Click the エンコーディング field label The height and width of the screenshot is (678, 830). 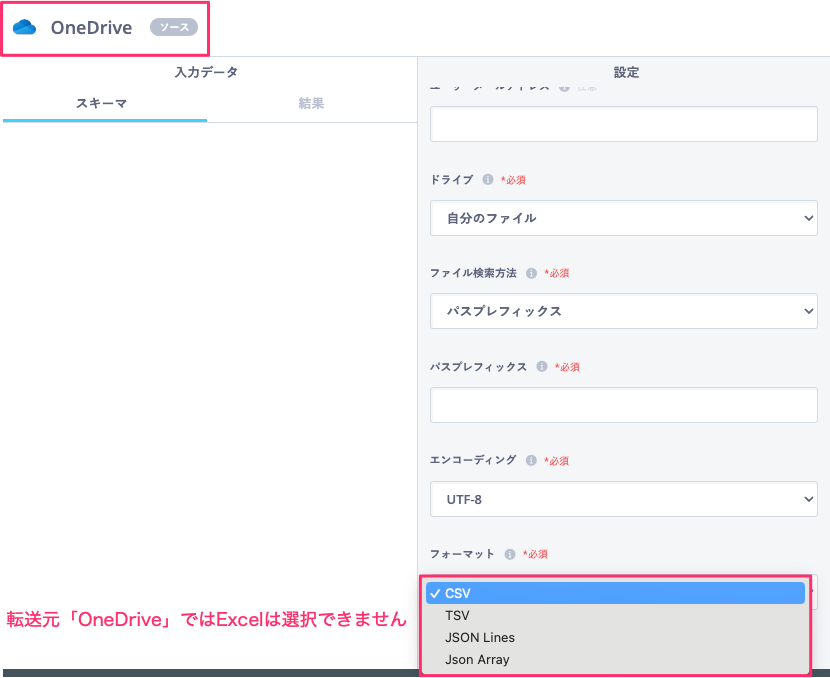point(473,460)
